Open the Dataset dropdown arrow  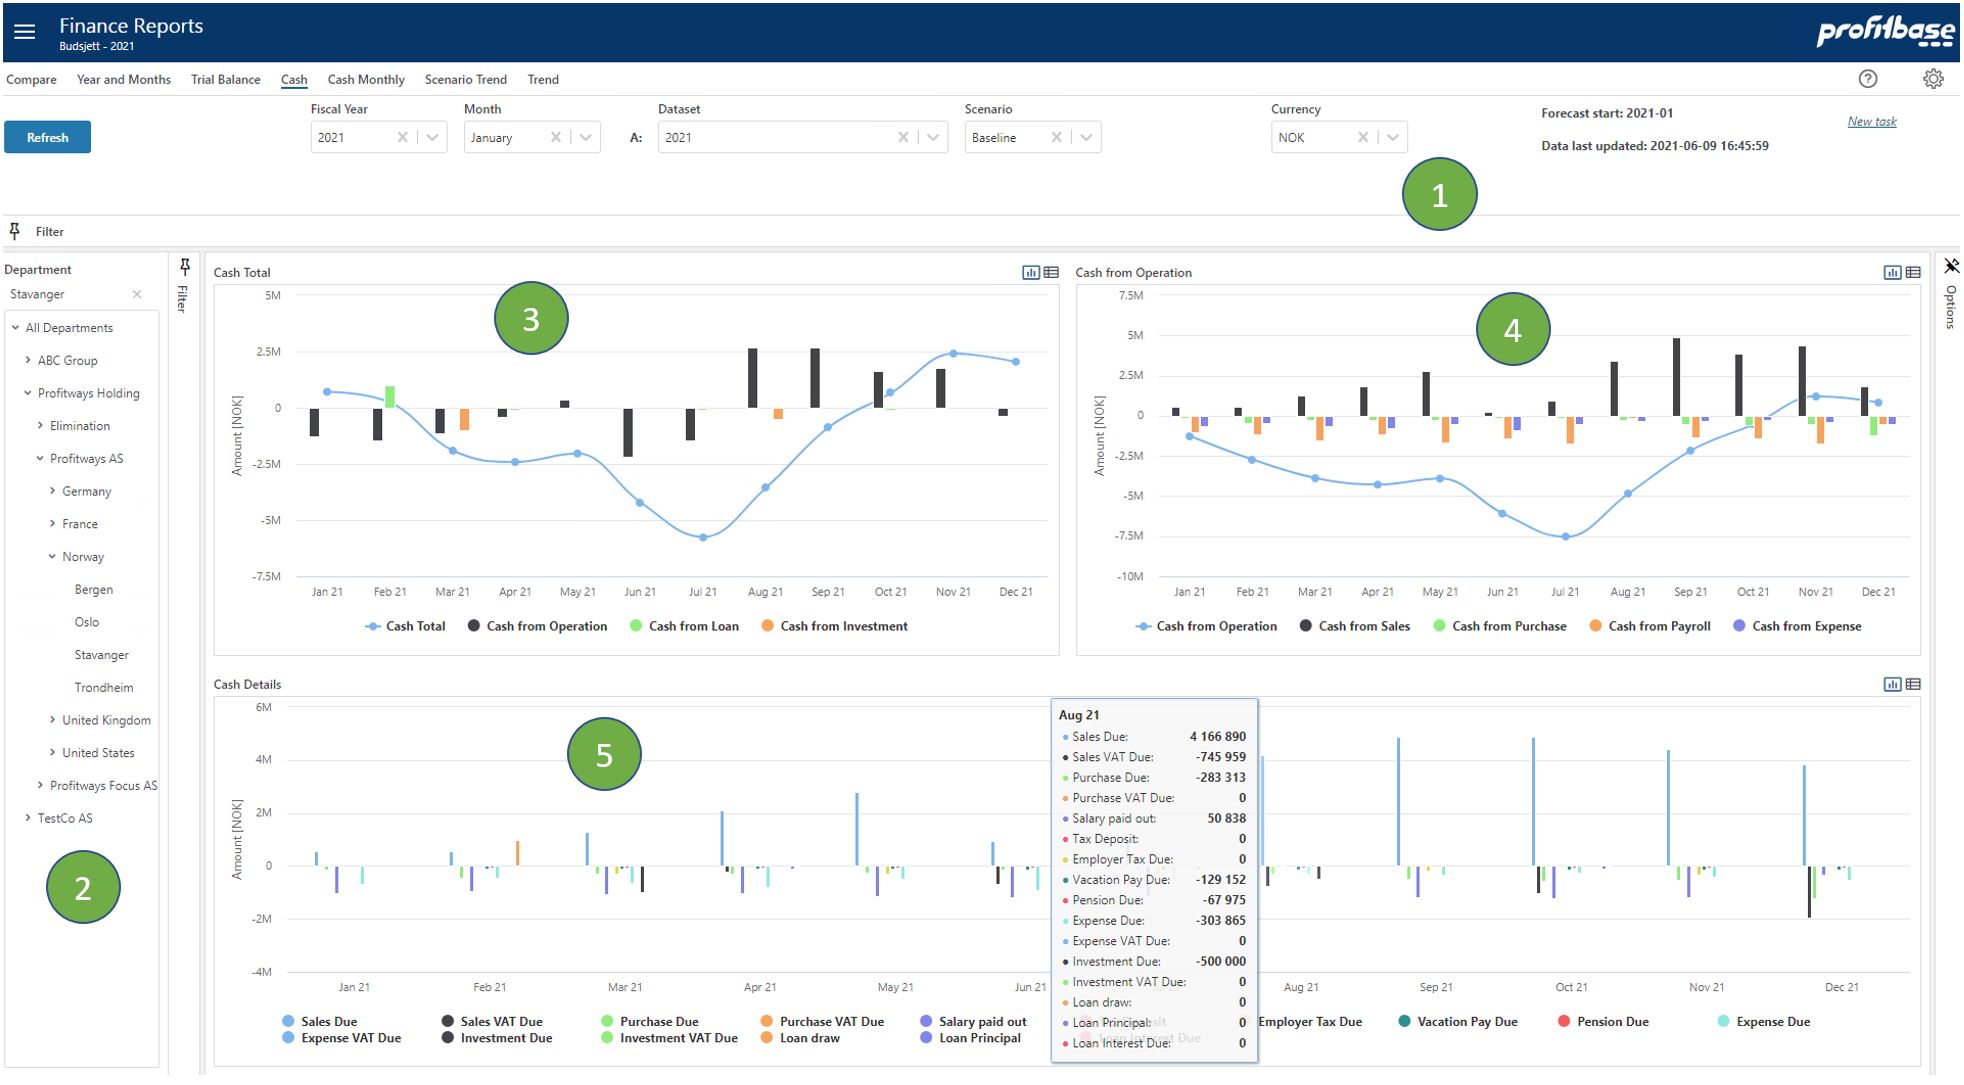coord(933,137)
